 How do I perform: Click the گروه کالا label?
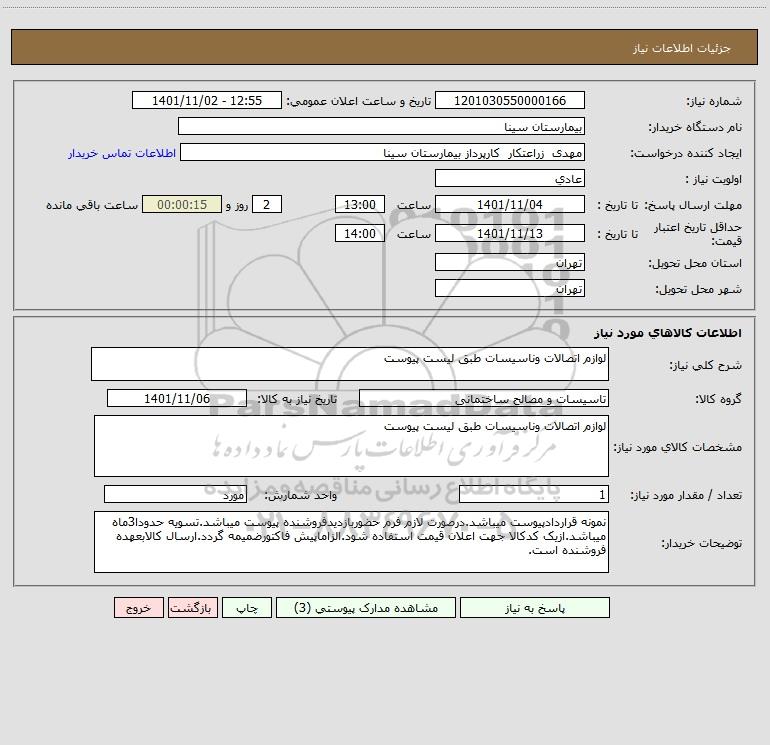(718, 399)
